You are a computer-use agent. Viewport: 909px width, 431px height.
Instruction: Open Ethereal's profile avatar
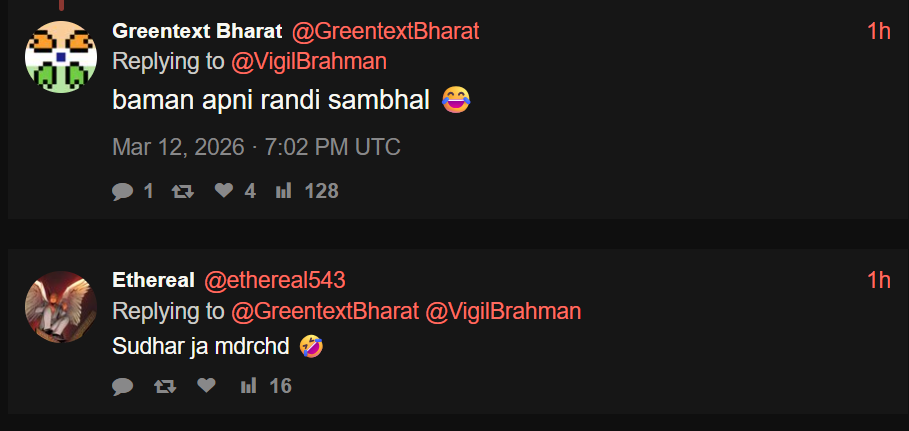pyautogui.click(x=60, y=306)
